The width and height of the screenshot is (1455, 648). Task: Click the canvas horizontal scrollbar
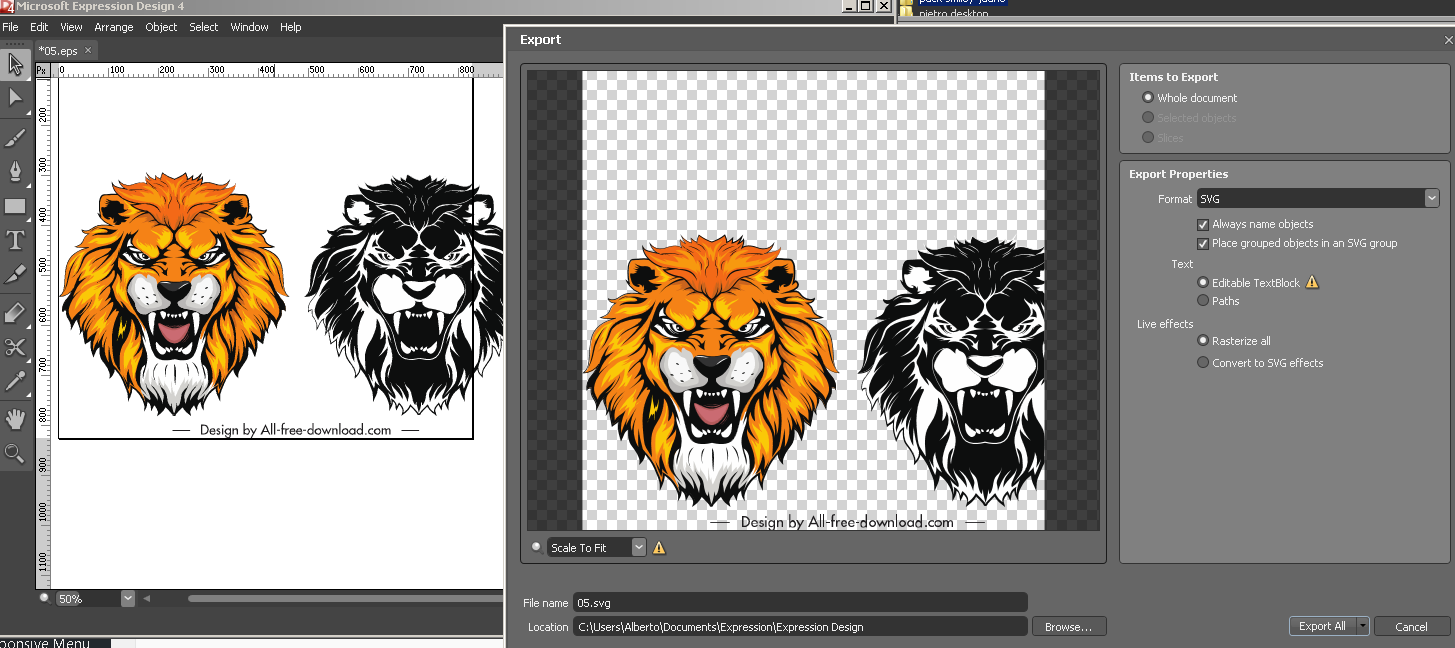click(x=345, y=599)
